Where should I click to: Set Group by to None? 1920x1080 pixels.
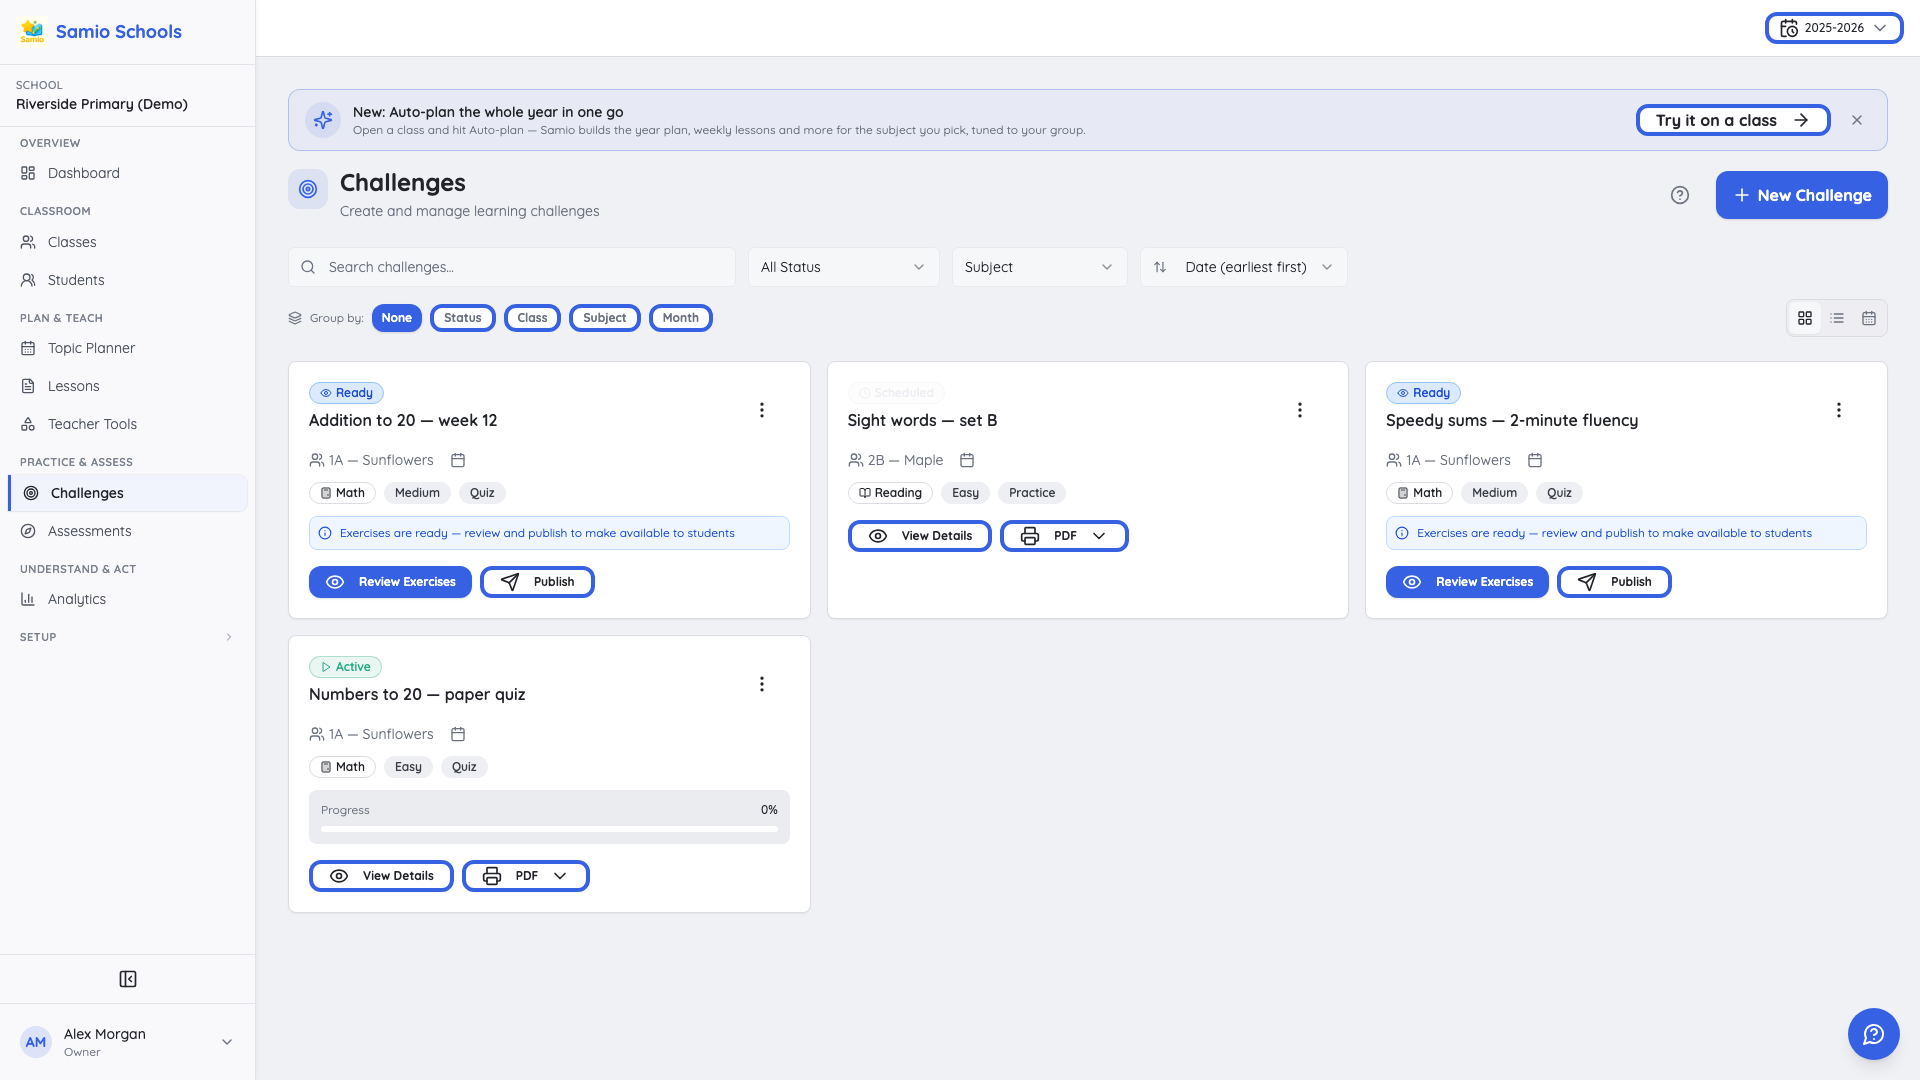pos(396,318)
